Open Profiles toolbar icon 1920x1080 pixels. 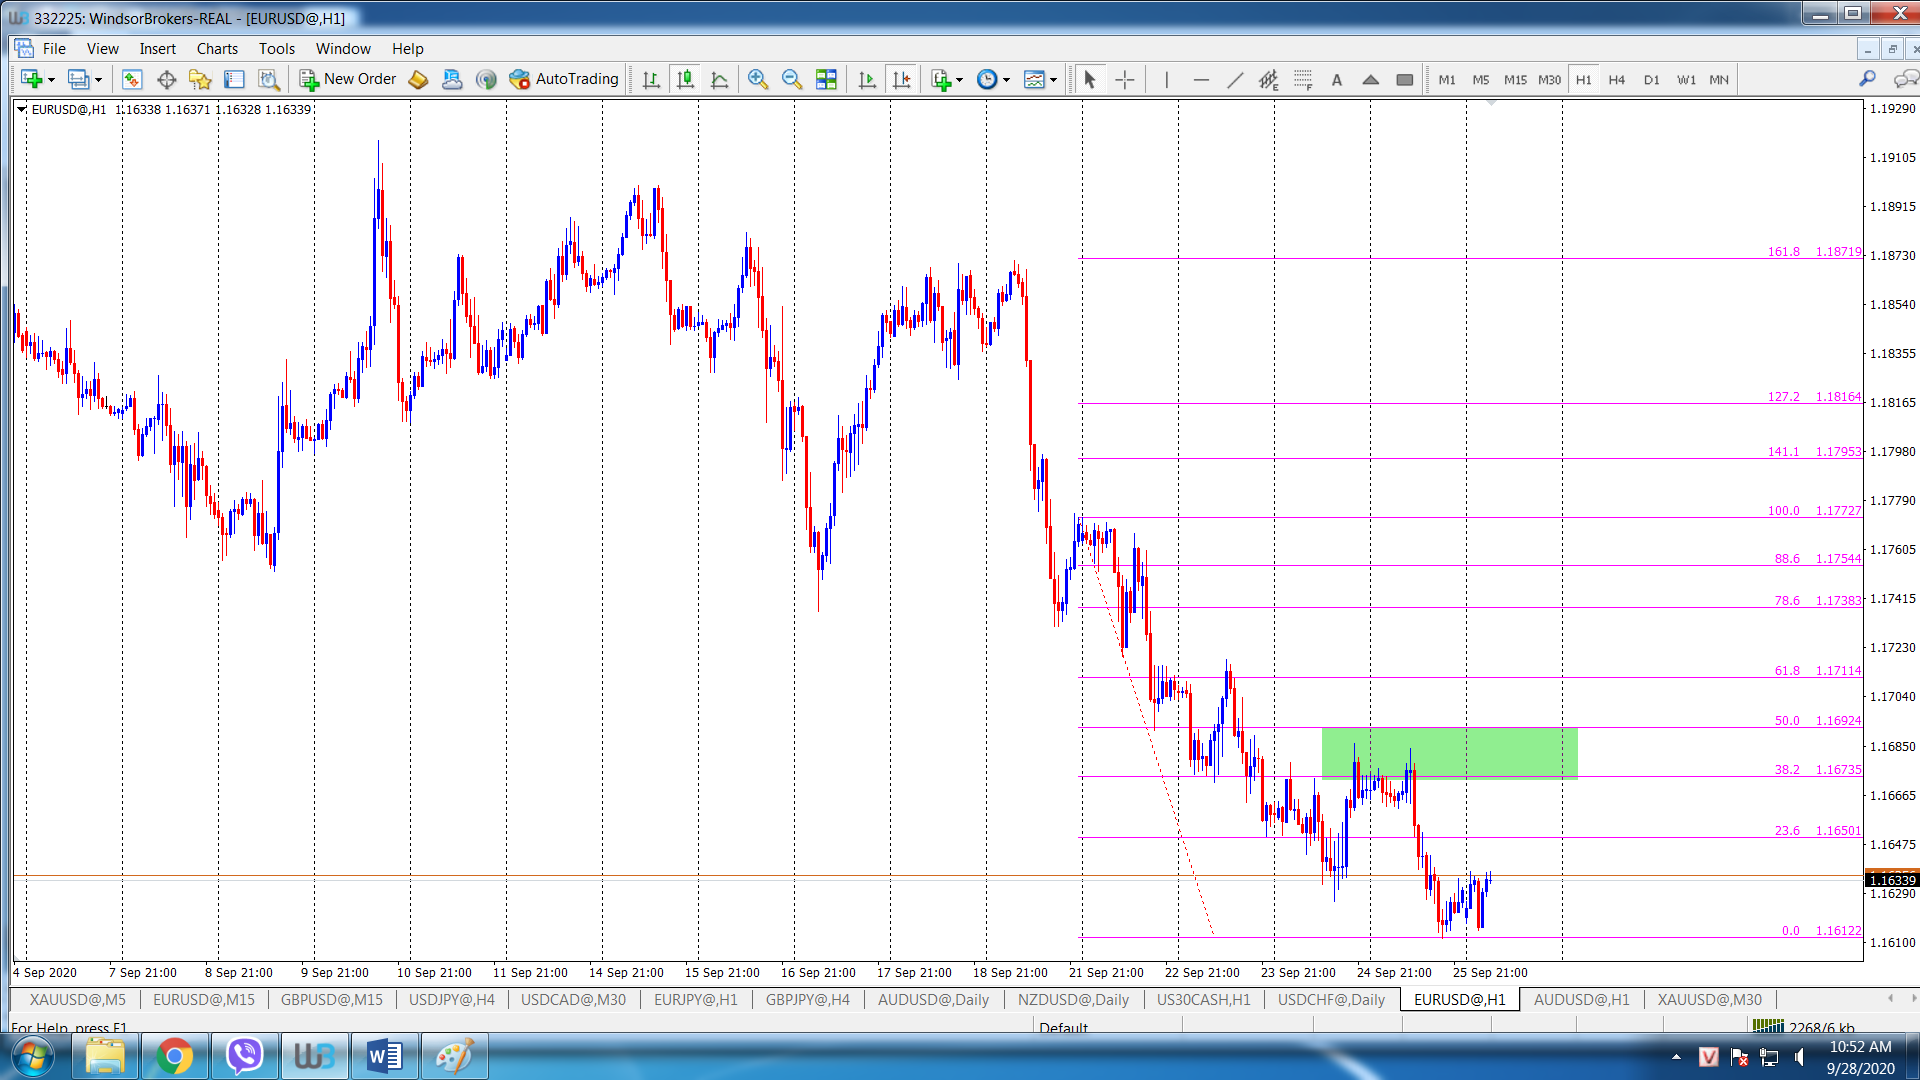tap(78, 79)
